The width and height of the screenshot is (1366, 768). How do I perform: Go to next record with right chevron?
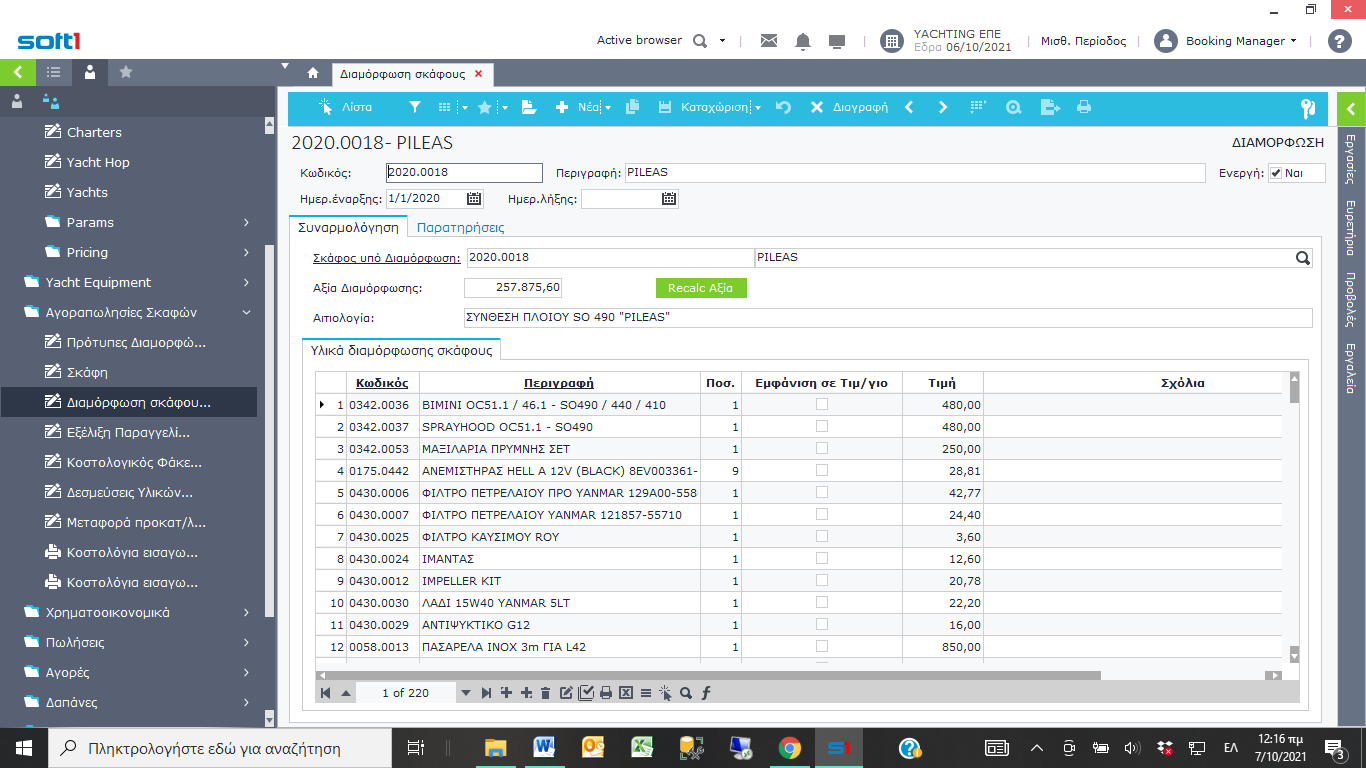pos(942,107)
